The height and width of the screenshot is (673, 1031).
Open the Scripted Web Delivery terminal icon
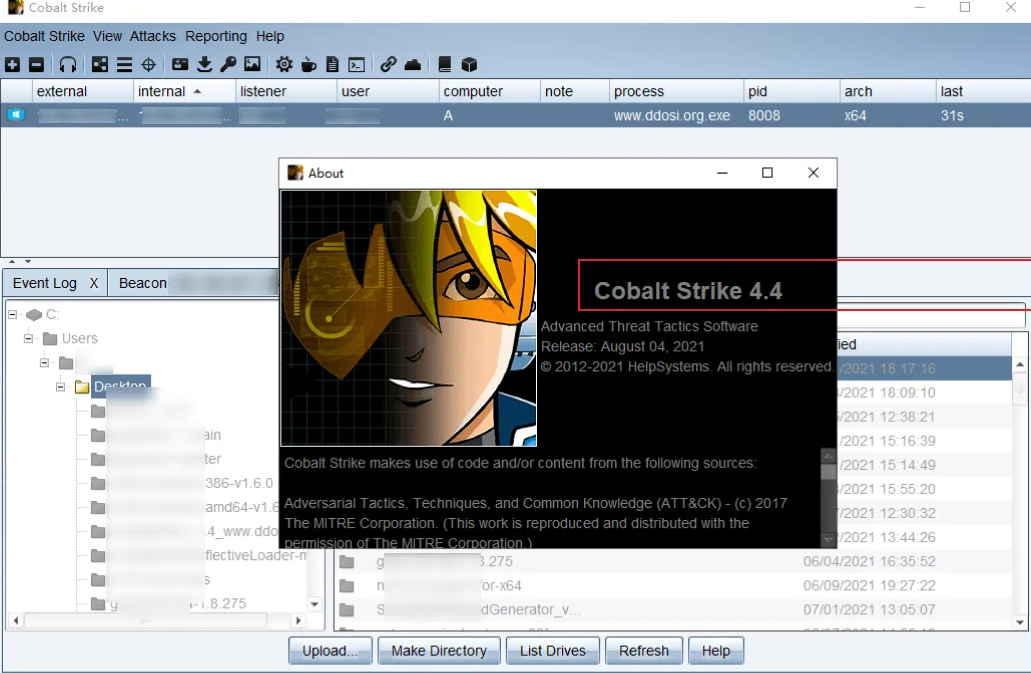tap(356, 64)
